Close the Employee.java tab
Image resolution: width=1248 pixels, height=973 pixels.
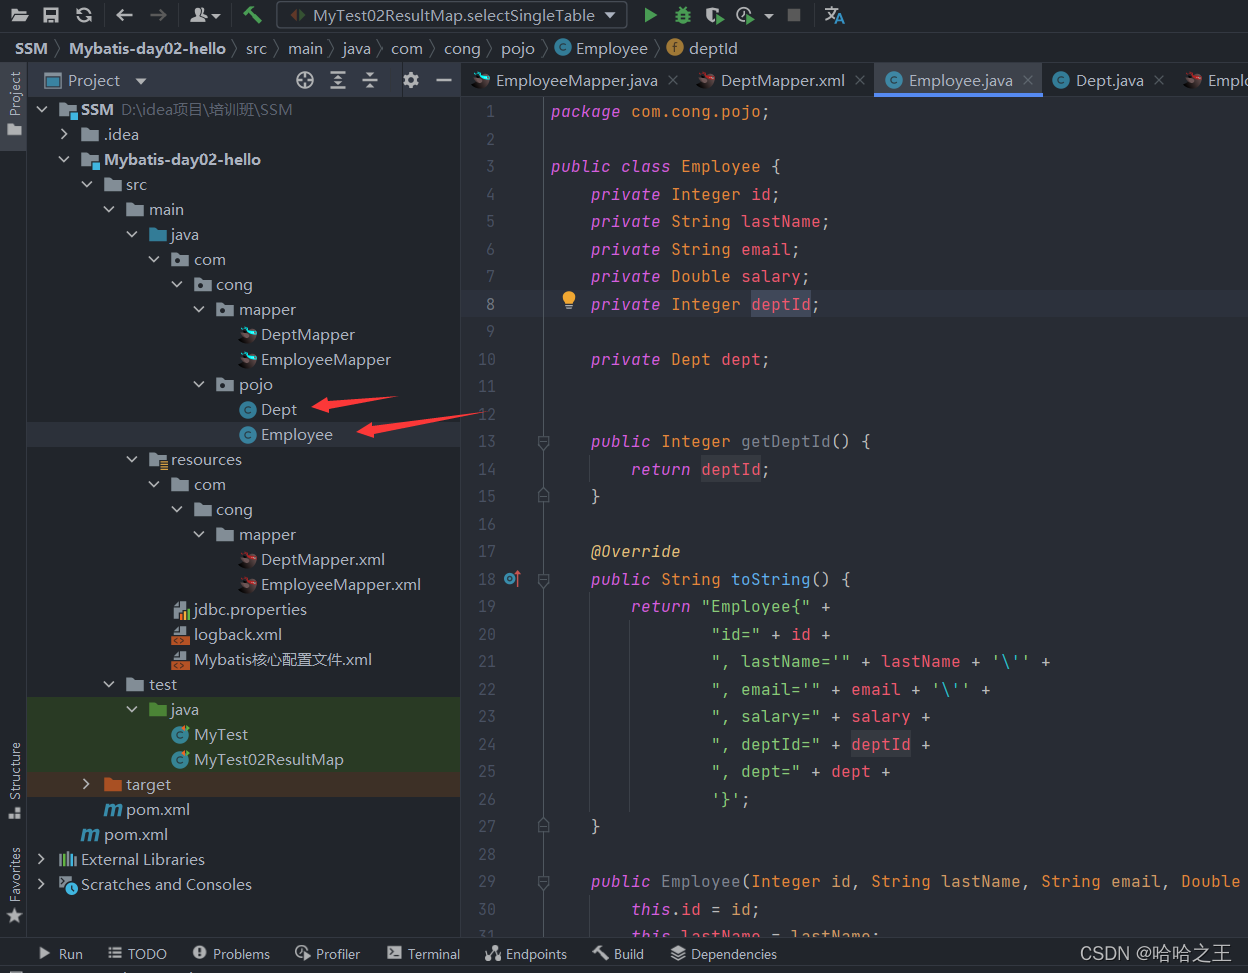[1028, 81]
